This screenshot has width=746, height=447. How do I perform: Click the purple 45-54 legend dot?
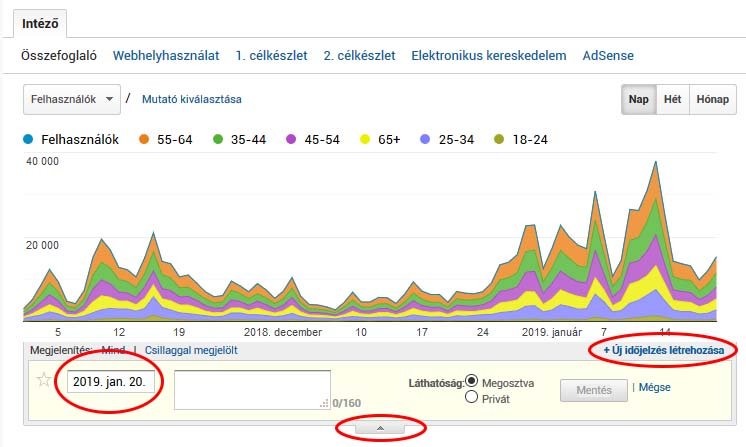(x=292, y=140)
